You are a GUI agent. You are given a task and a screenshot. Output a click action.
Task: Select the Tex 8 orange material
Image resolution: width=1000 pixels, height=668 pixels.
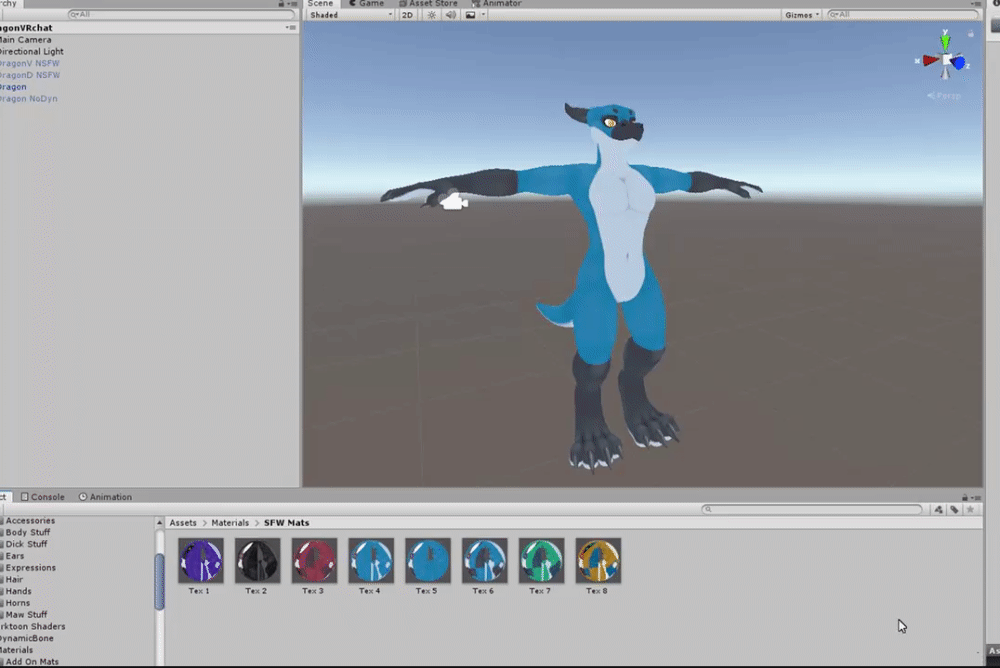coord(598,560)
